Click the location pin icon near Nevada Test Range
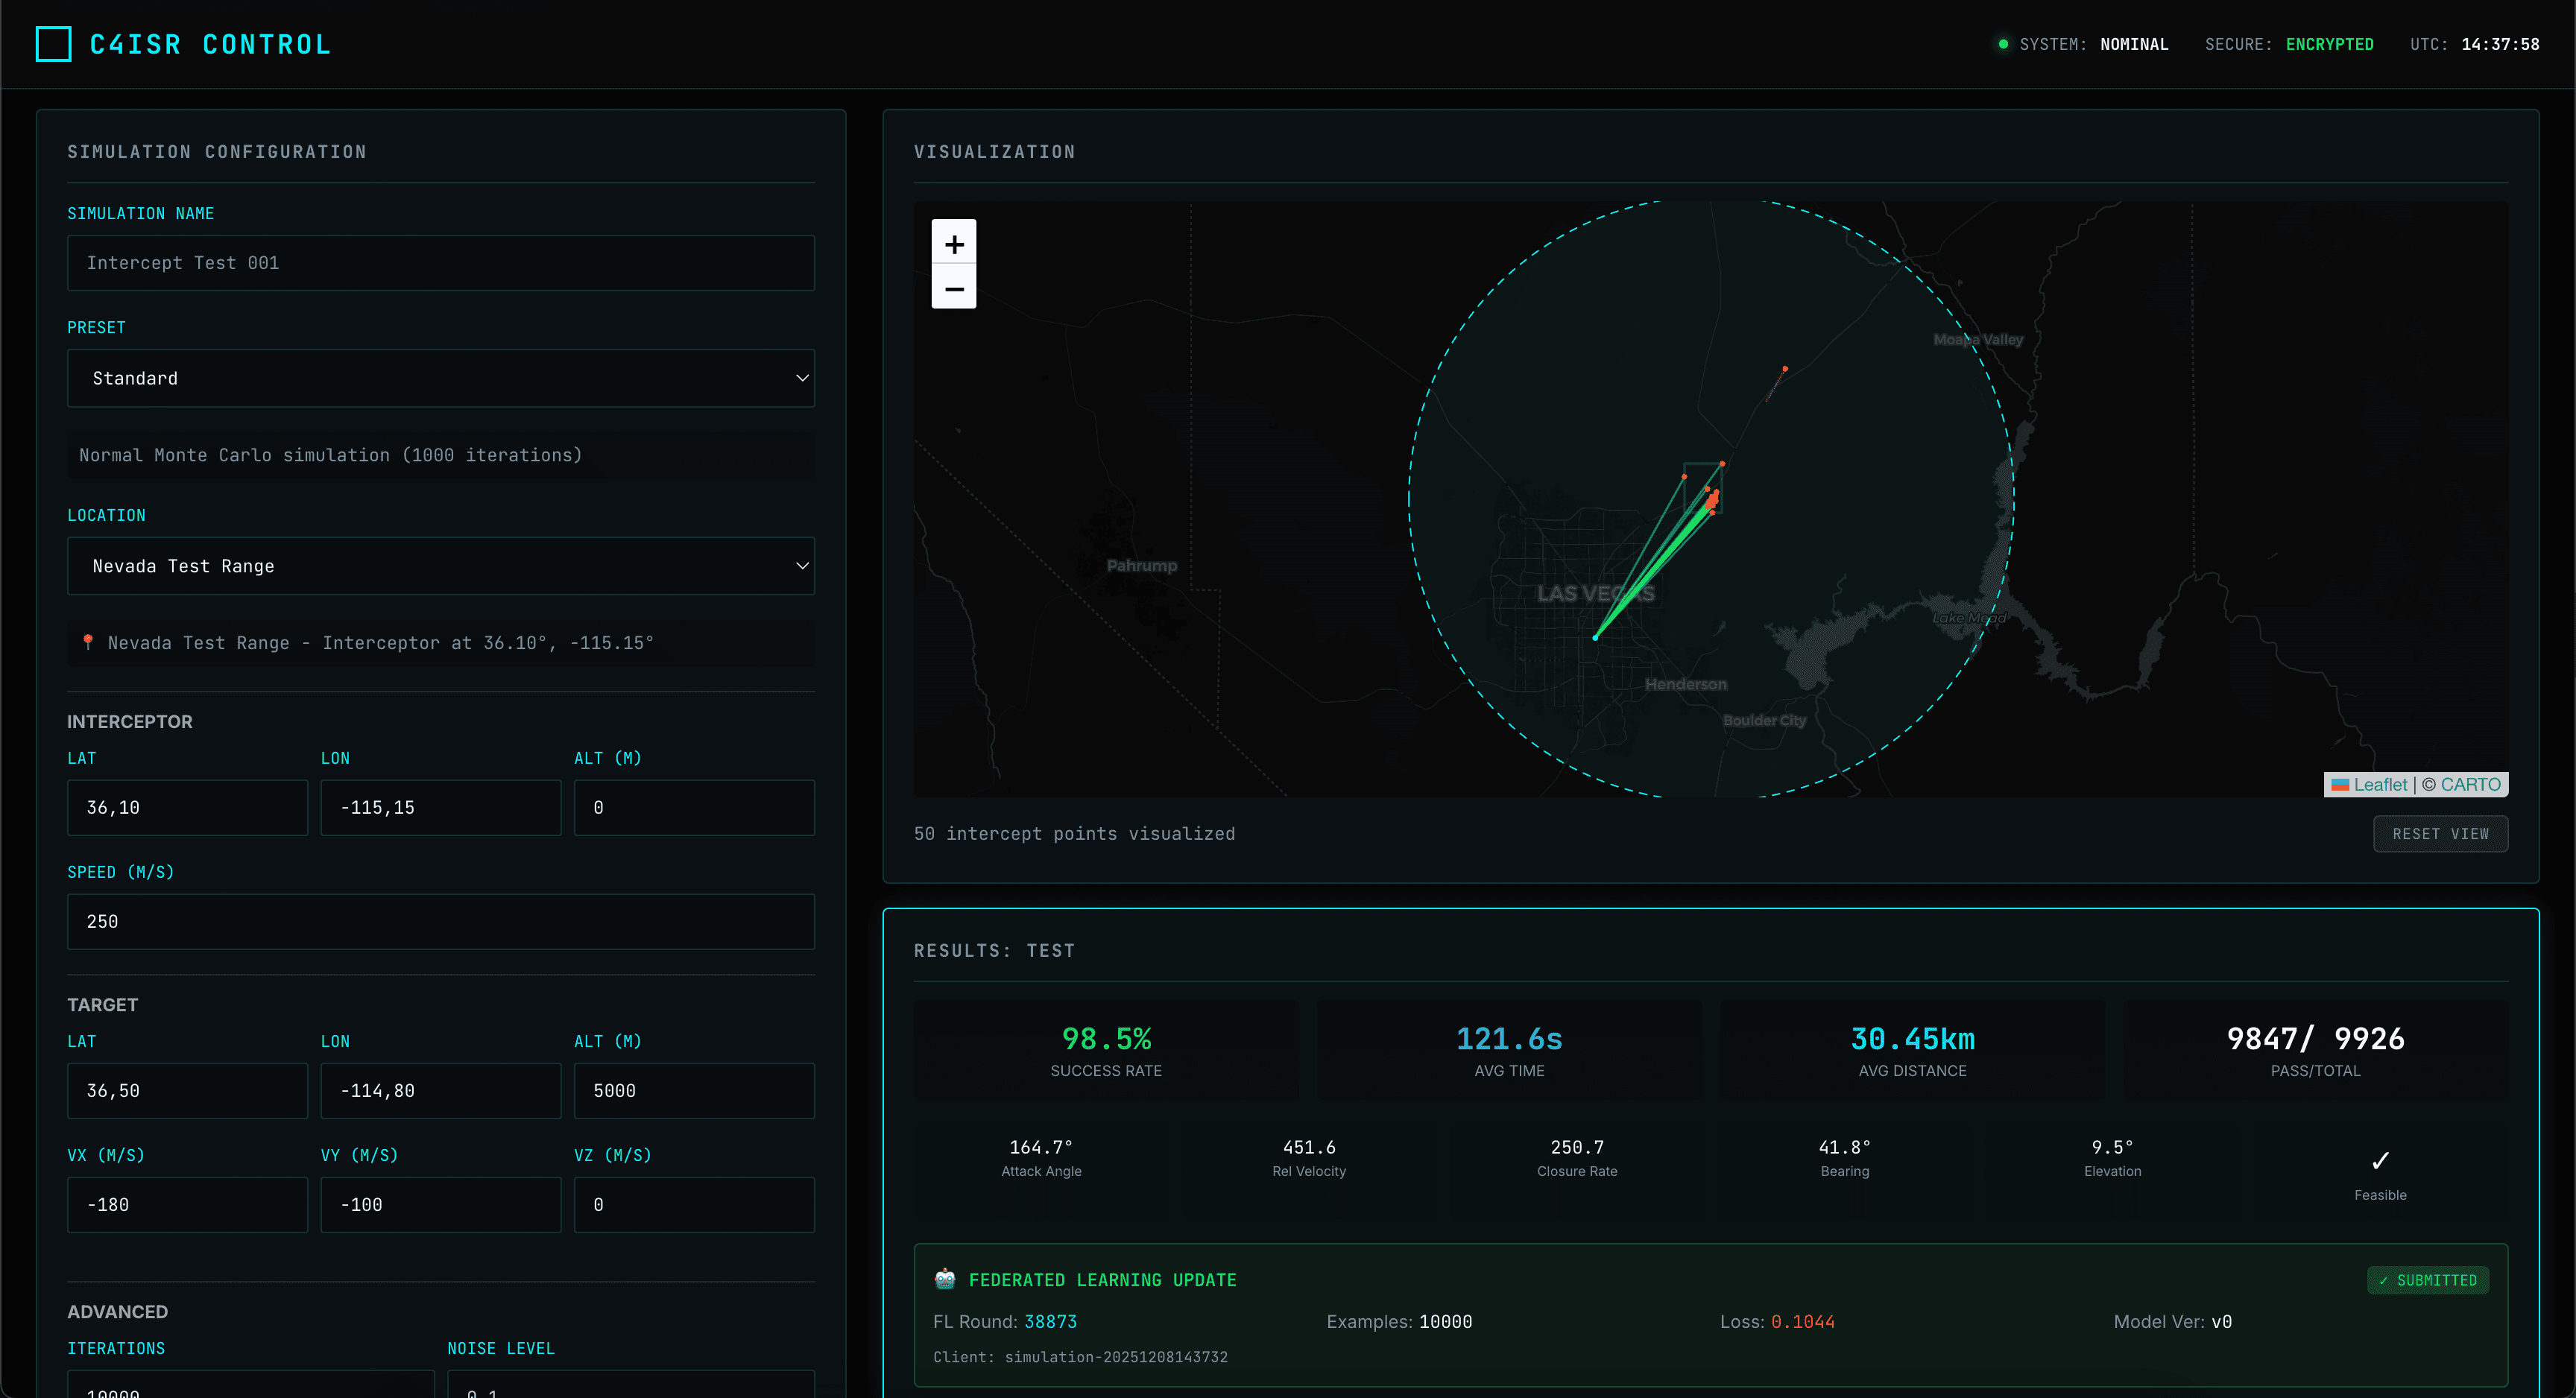2576x1398 pixels. (x=89, y=642)
